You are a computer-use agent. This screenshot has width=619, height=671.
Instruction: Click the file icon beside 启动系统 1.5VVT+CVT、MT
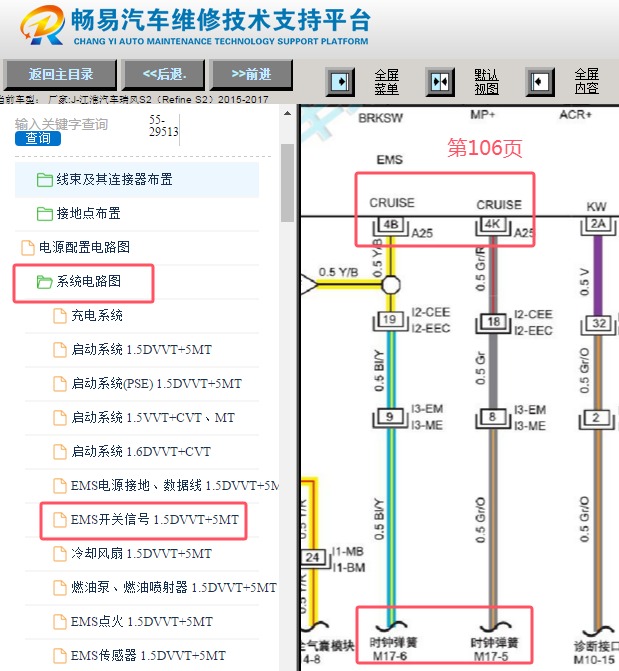tap(60, 418)
